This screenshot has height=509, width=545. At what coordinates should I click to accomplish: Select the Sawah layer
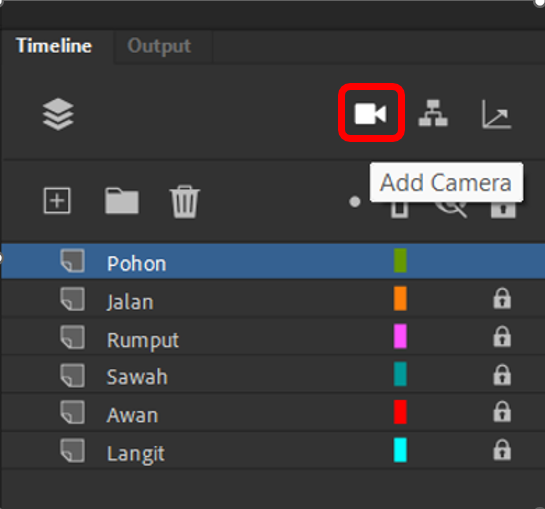pos(272,375)
